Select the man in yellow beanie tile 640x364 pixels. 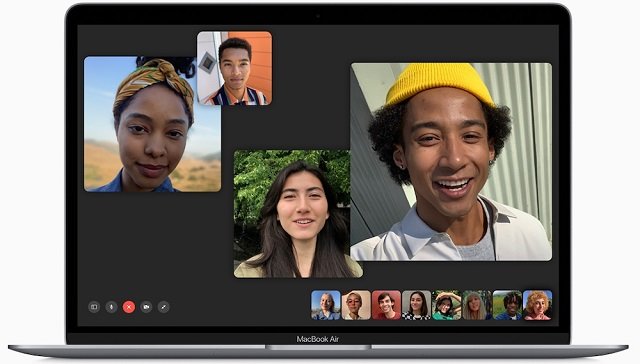451,162
